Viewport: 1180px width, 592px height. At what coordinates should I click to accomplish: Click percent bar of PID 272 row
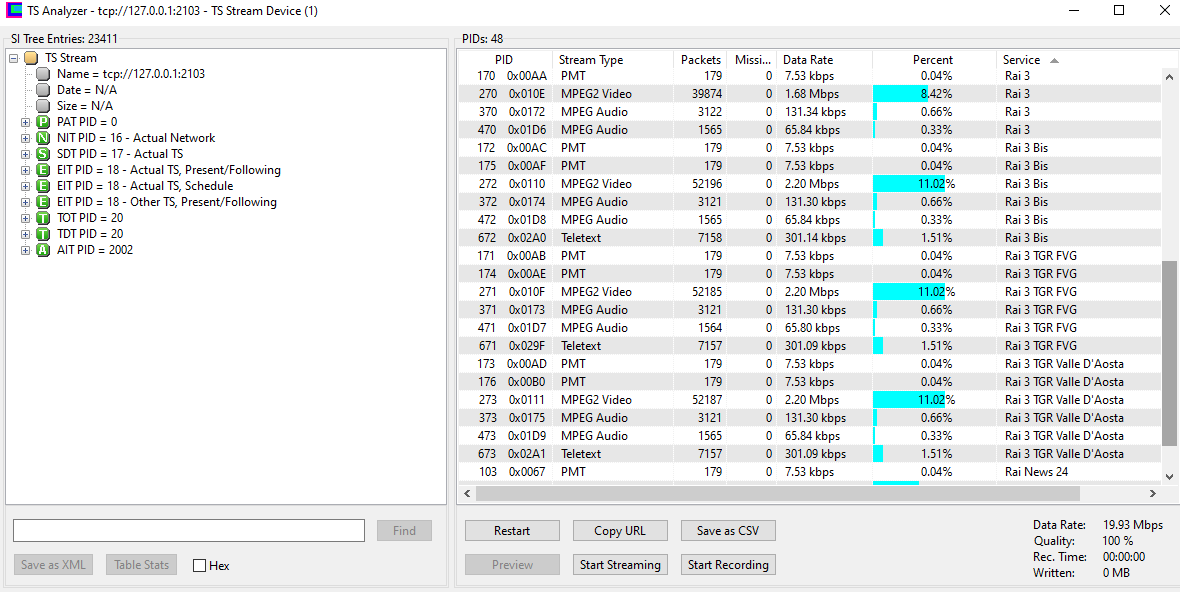(x=909, y=184)
